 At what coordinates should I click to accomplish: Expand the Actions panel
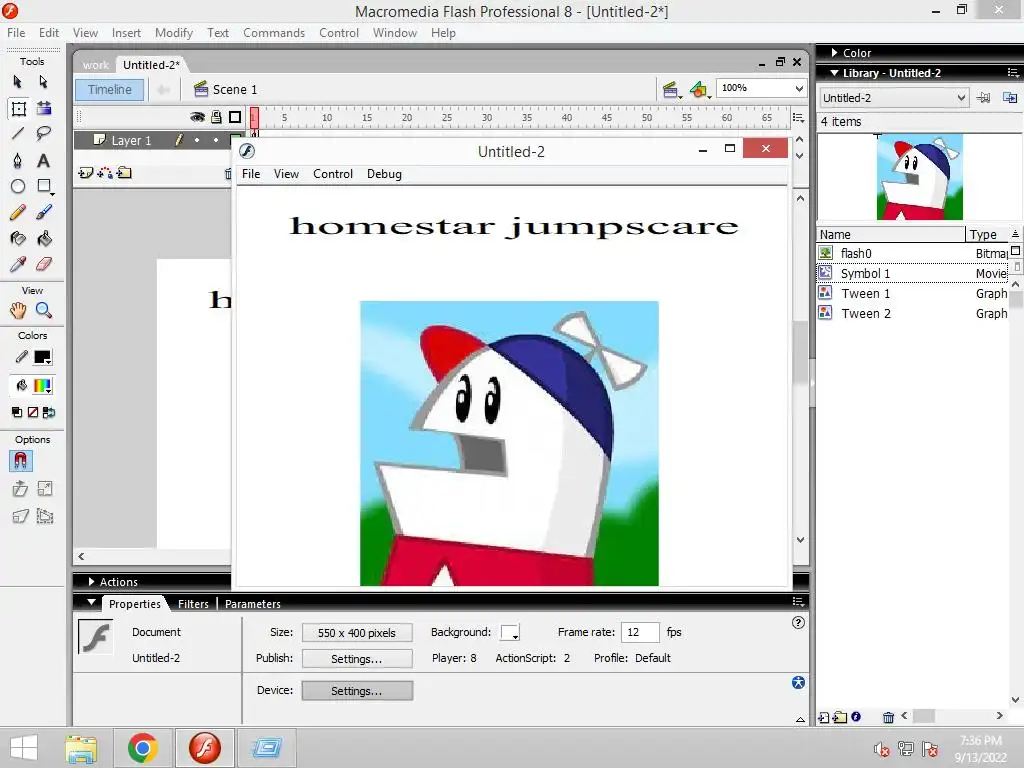click(92, 581)
